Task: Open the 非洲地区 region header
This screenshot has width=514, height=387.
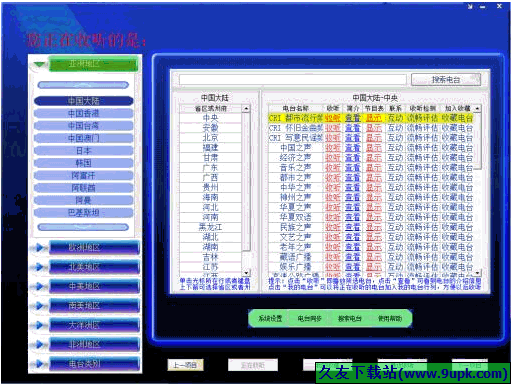Action: (94, 344)
